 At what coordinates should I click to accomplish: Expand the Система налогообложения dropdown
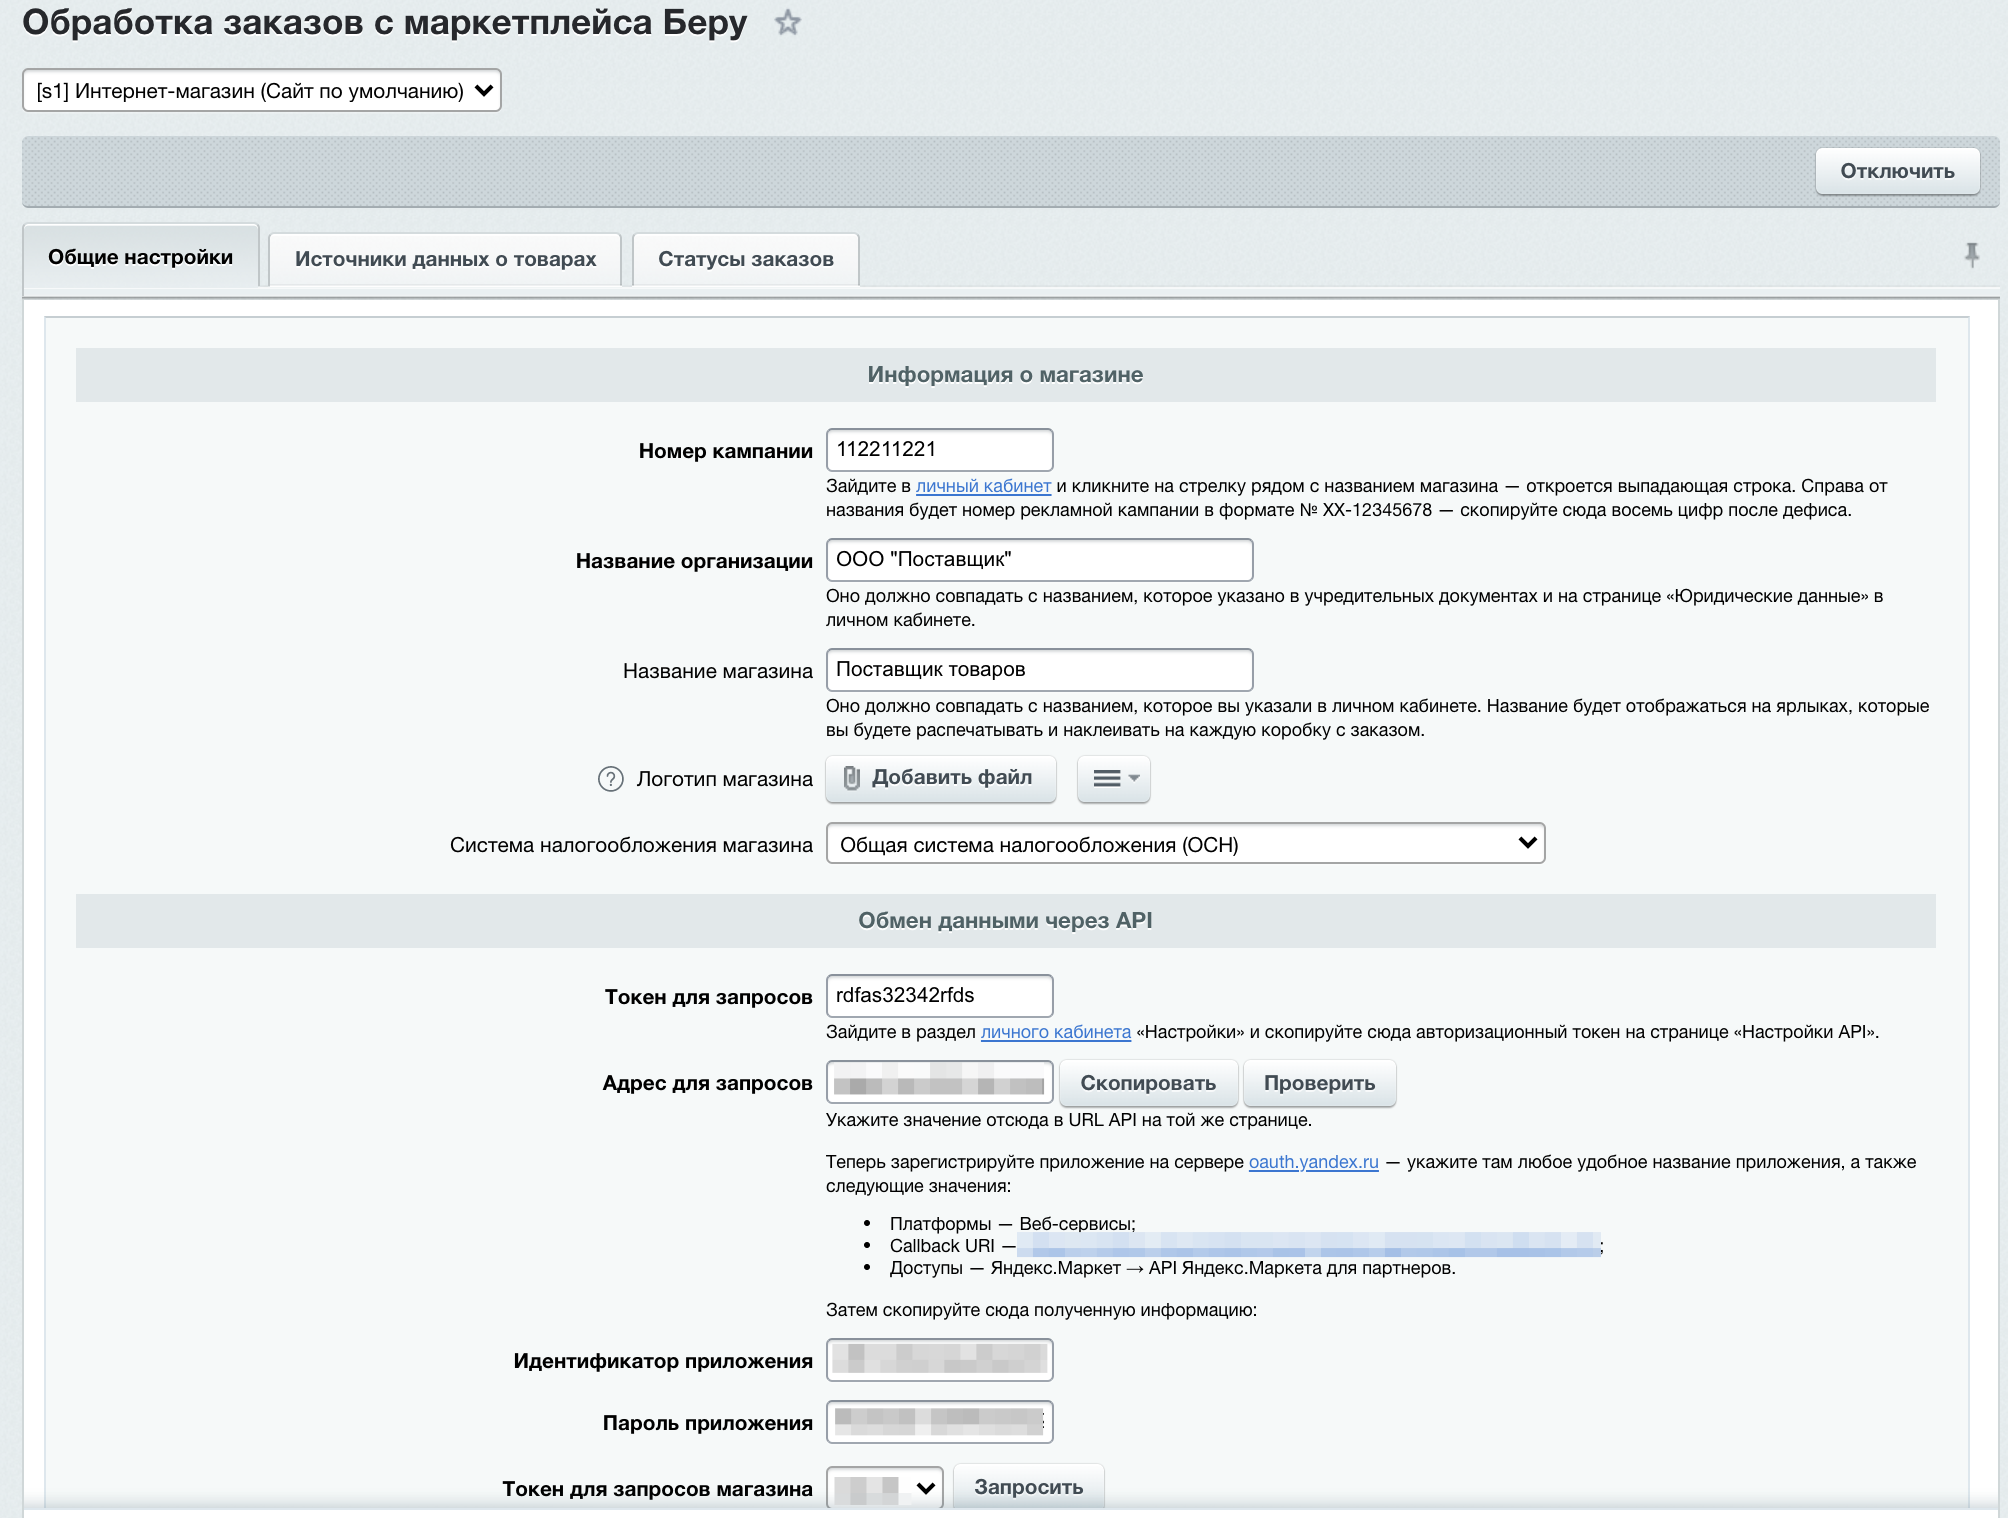(x=1185, y=844)
